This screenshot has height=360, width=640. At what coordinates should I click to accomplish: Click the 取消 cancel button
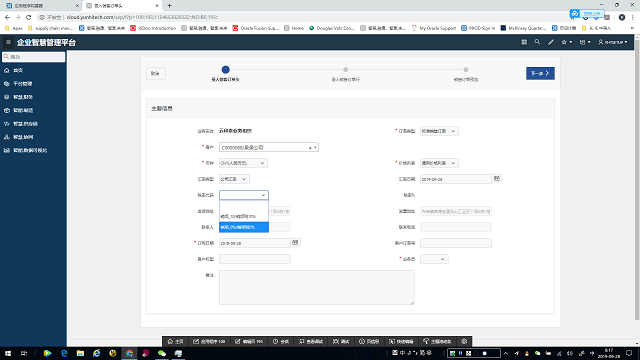[156, 73]
